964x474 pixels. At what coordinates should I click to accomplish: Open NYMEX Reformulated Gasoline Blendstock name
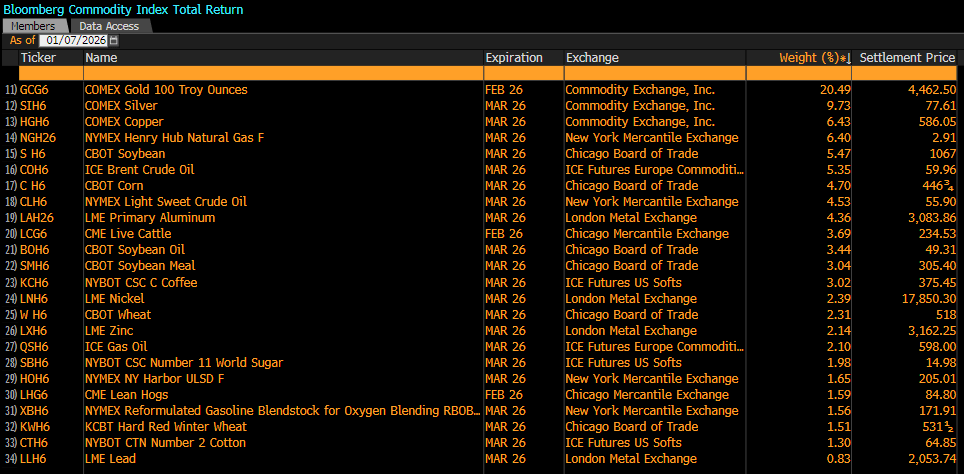click(x=283, y=411)
